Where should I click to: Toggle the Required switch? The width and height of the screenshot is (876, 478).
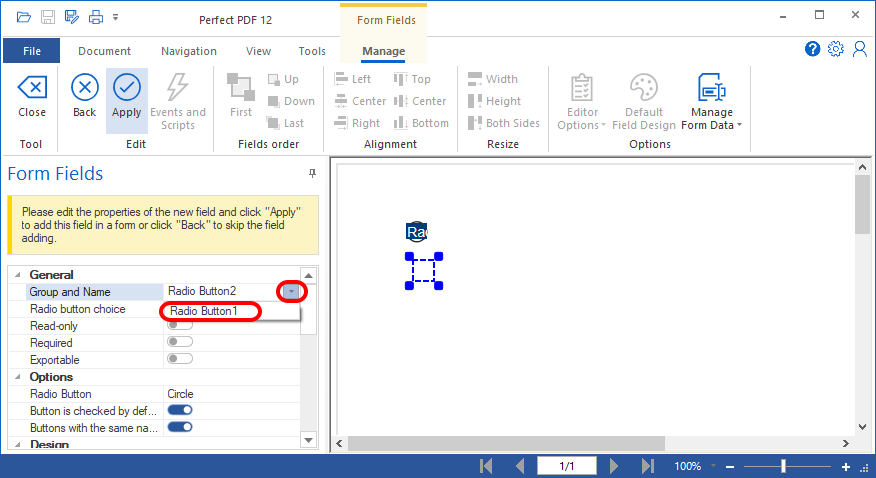(x=180, y=342)
